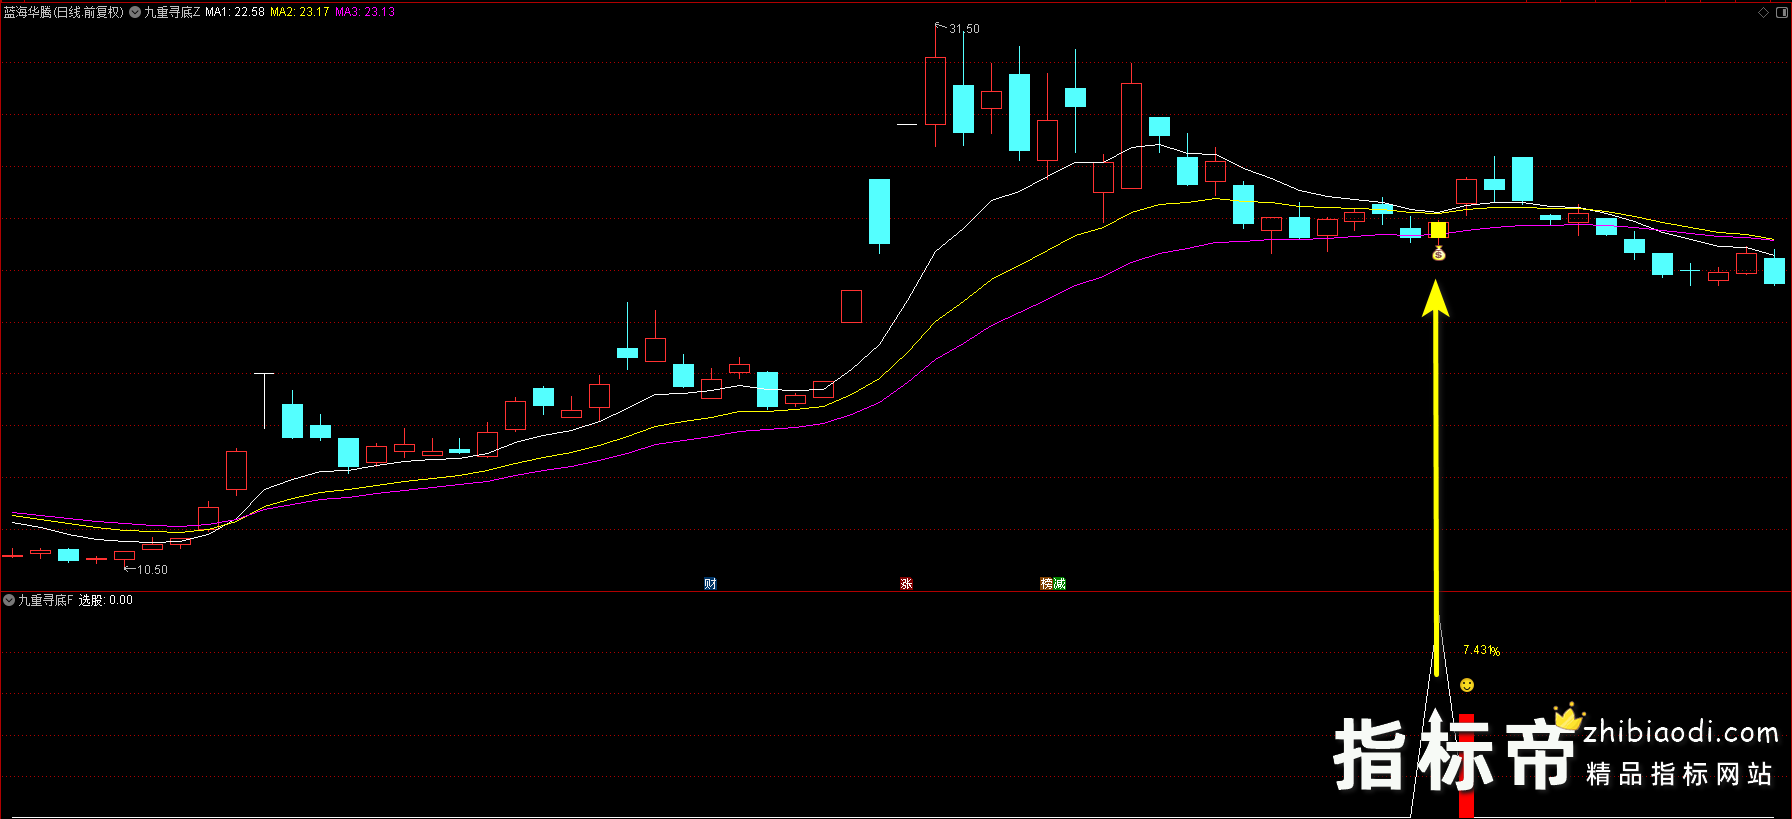The height and width of the screenshot is (819, 1792).
Task: Click the 10.50 low price label
Action: [x=152, y=570]
